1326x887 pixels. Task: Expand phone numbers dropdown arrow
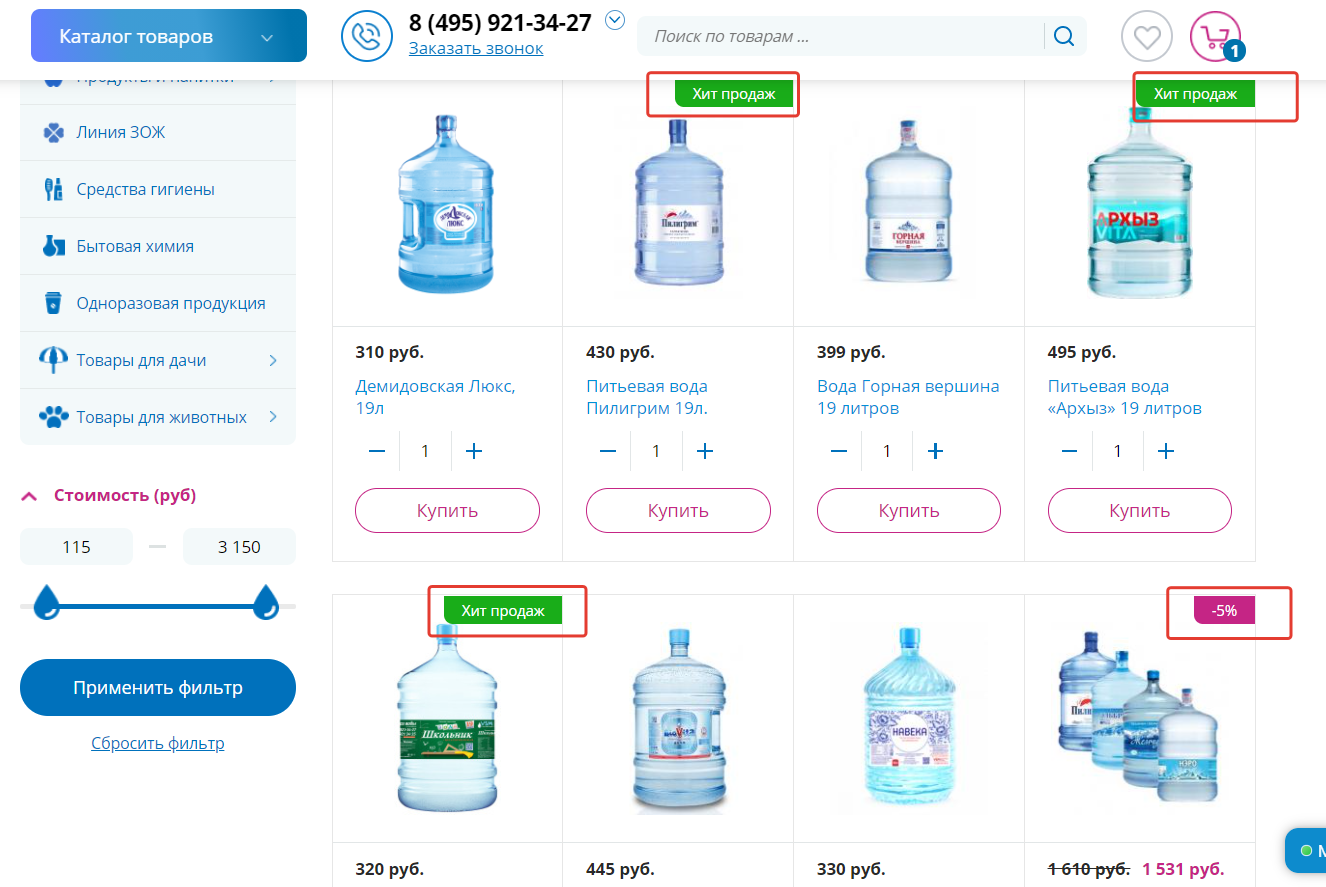point(615,19)
